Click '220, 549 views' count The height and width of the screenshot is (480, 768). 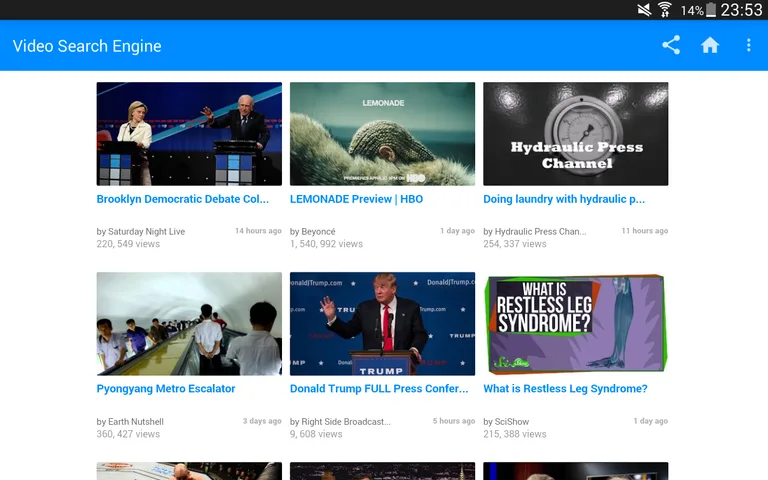tap(128, 244)
